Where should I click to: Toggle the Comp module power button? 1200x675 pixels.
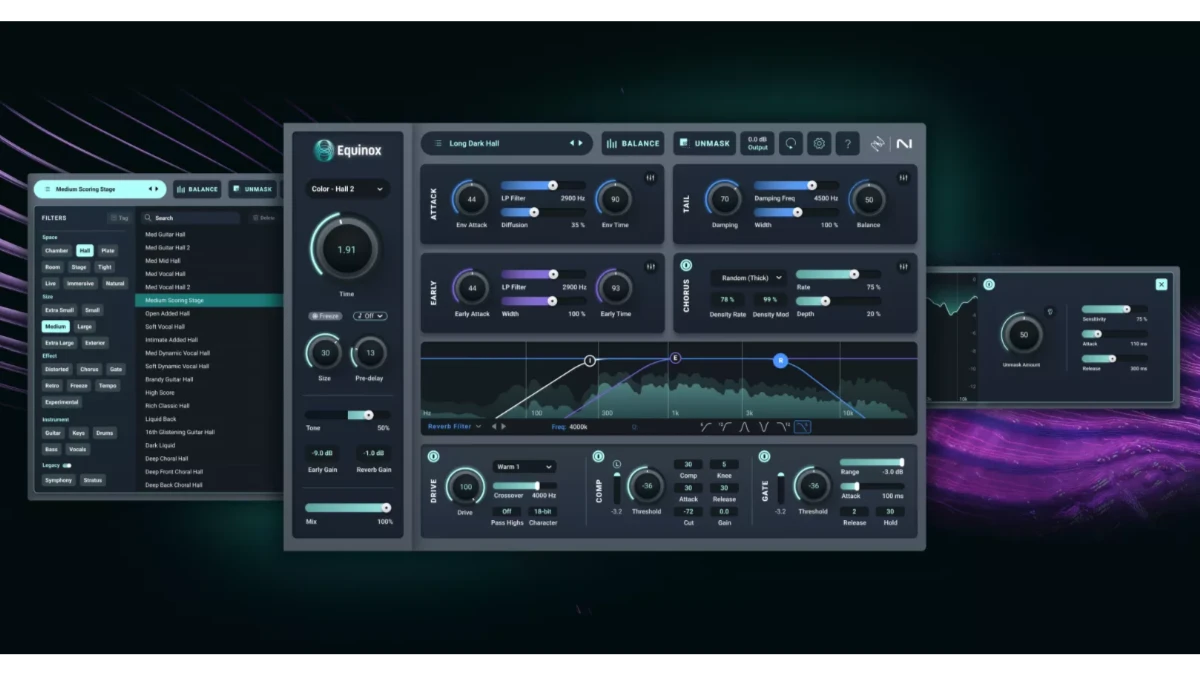click(x=597, y=457)
